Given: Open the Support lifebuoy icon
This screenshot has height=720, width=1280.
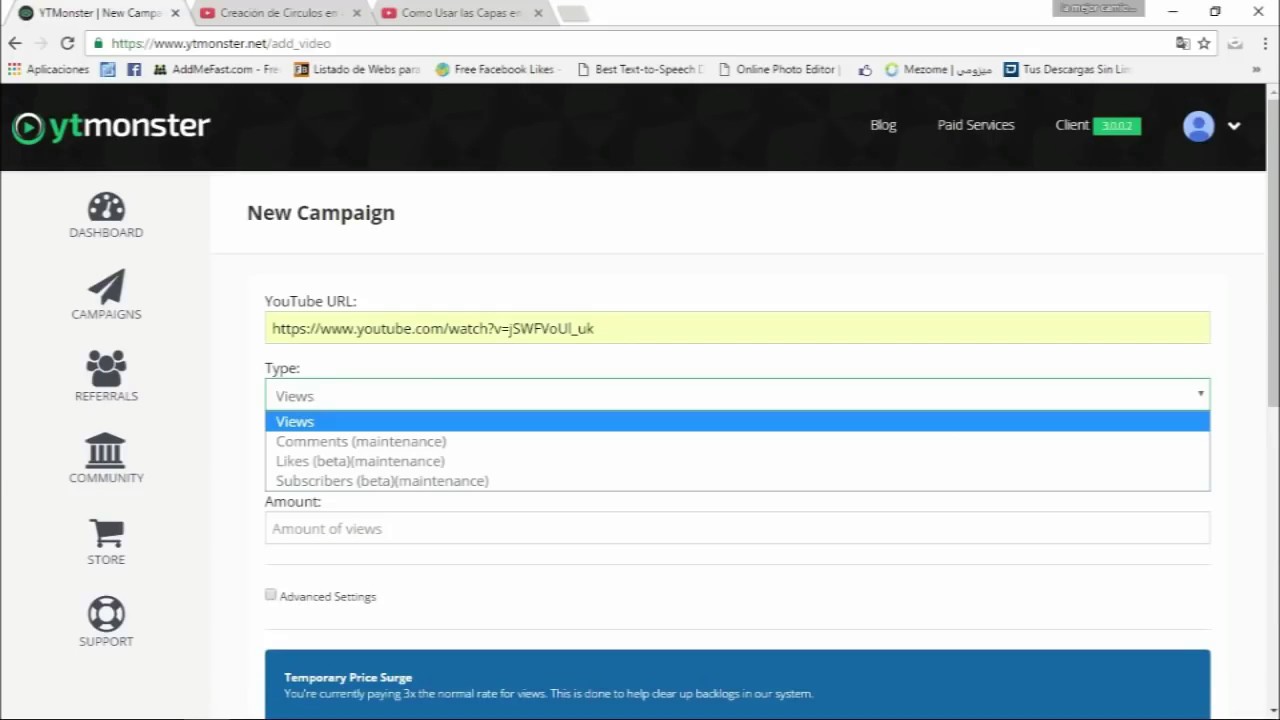Looking at the screenshot, I should [x=106, y=614].
